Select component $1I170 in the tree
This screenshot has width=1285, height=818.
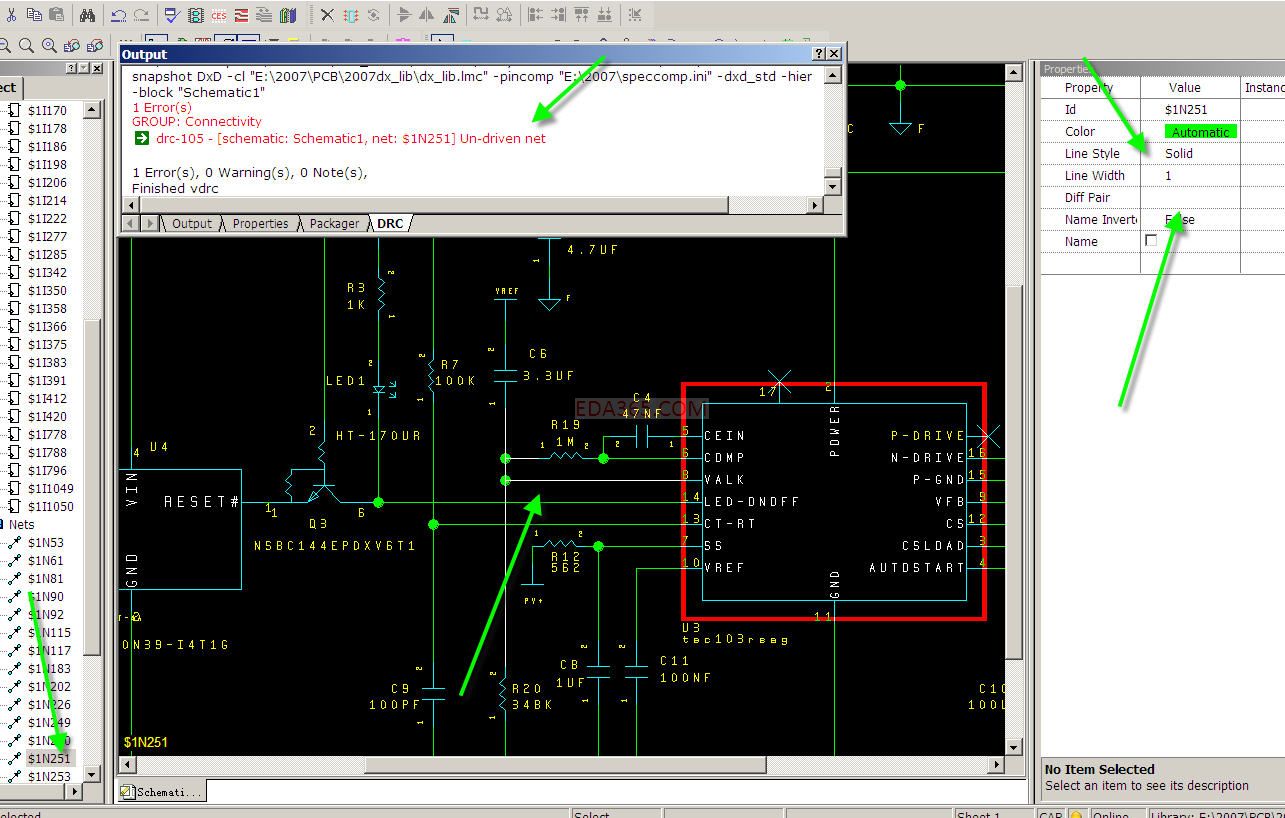coord(47,111)
